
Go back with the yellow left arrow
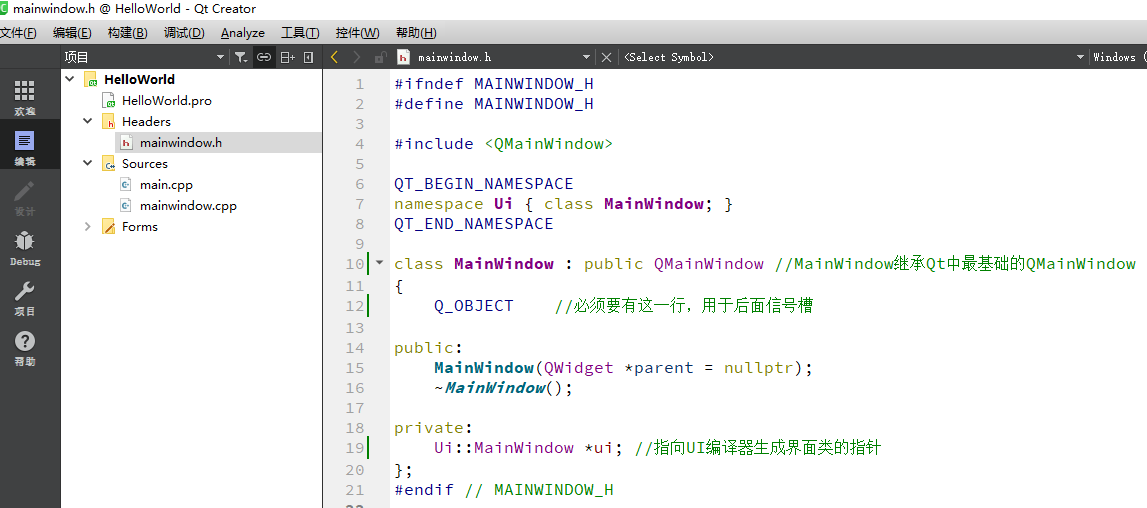334,57
